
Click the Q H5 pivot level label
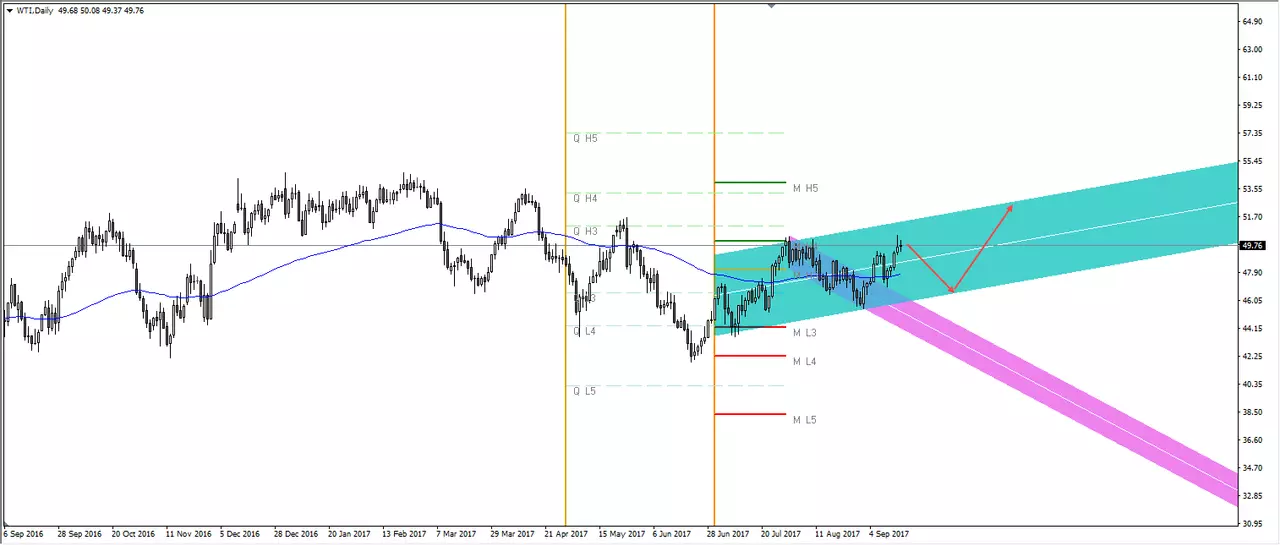(585, 138)
